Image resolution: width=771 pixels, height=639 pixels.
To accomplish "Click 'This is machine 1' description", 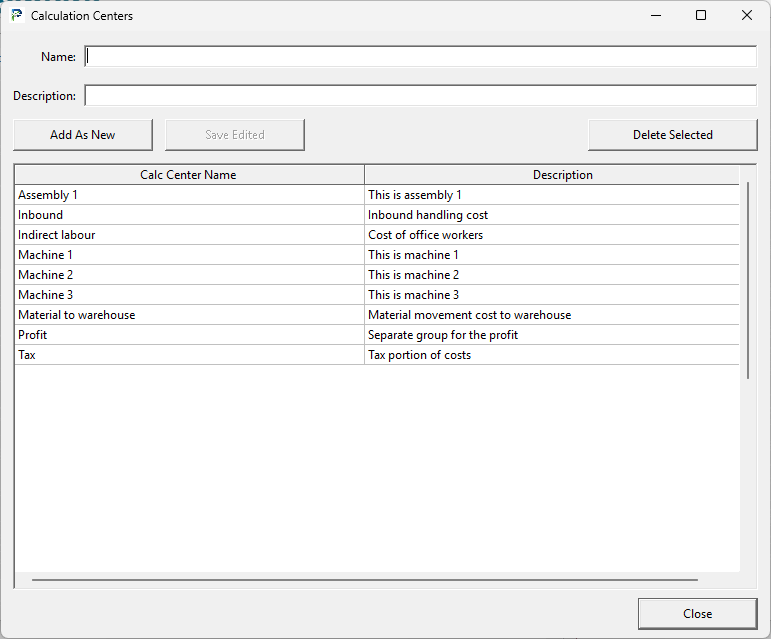I will (x=552, y=255).
